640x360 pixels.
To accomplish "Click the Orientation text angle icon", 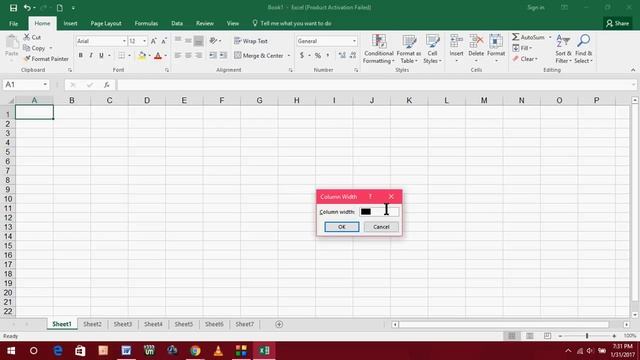I will click(213, 41).
